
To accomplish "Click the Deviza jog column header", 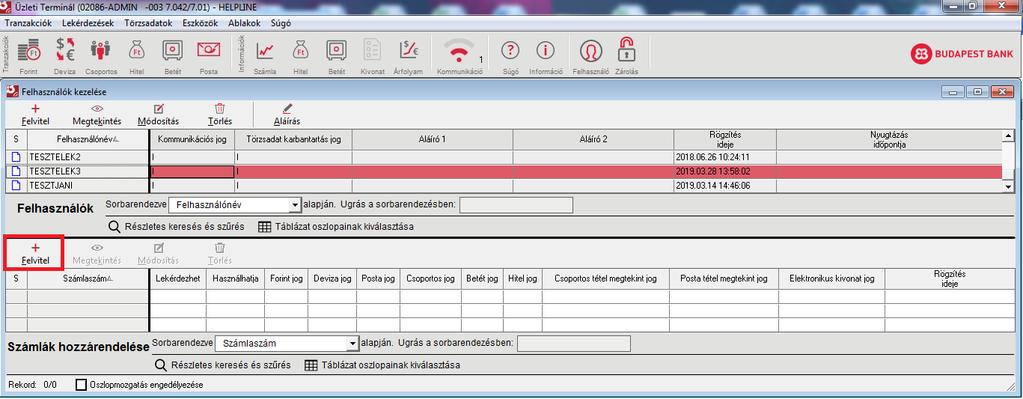I will pos(333,279).
